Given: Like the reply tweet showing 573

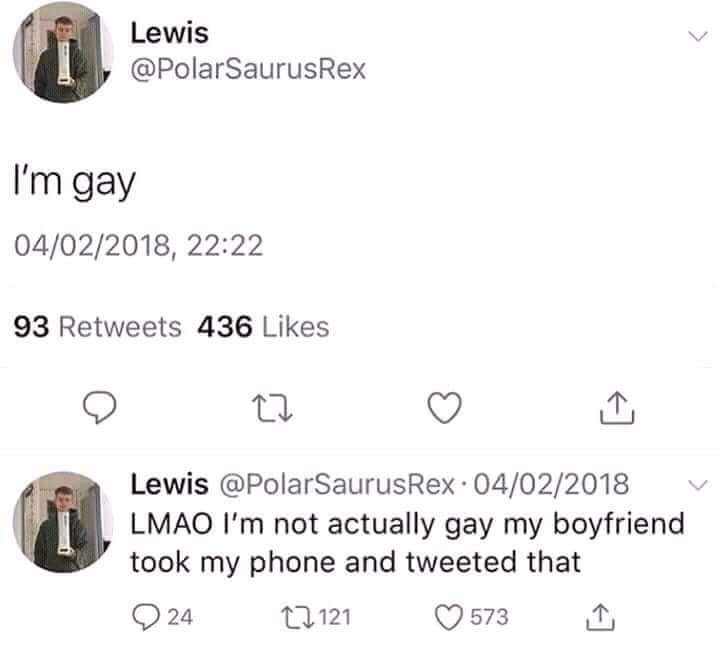Looking at the screenshot, I should pyautogui.click(x=472, y=617).
